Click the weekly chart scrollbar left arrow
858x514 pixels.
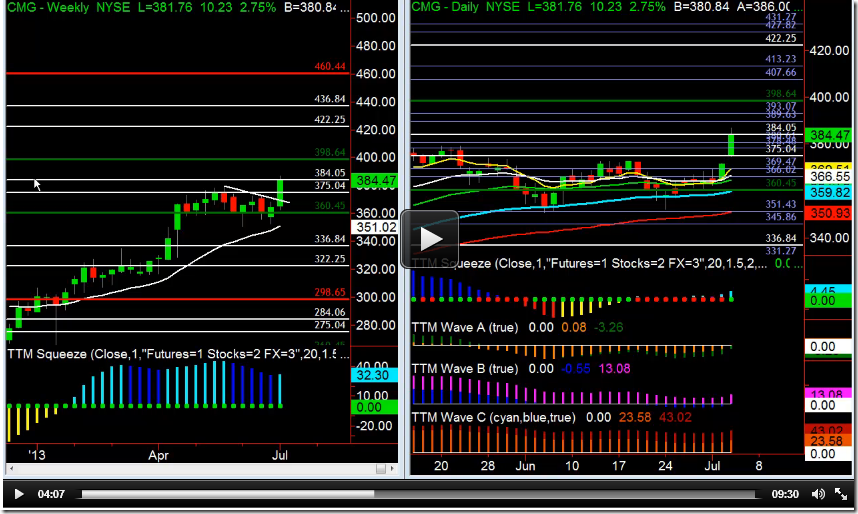(11, 469)
